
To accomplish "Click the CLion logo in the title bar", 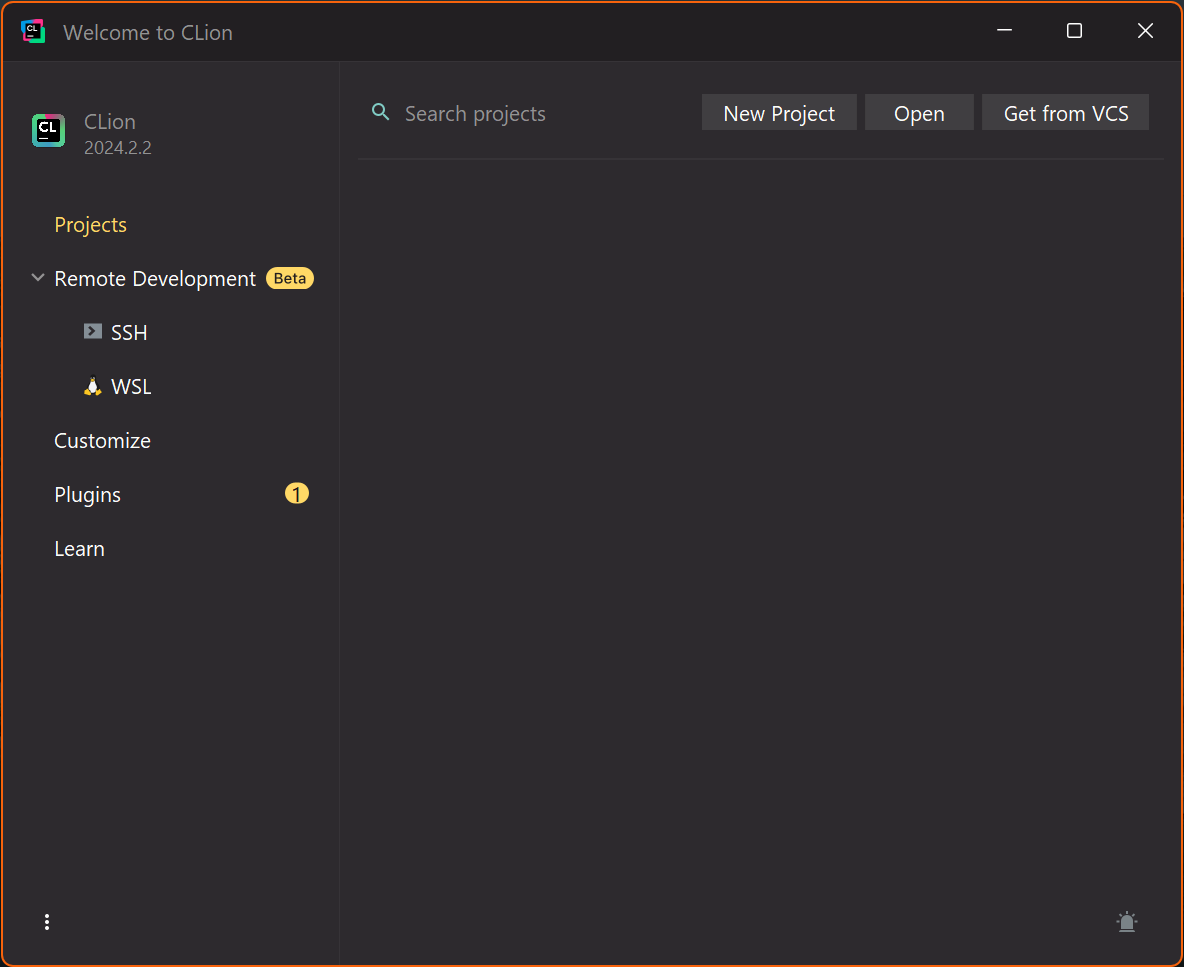I will coord(33,32).
